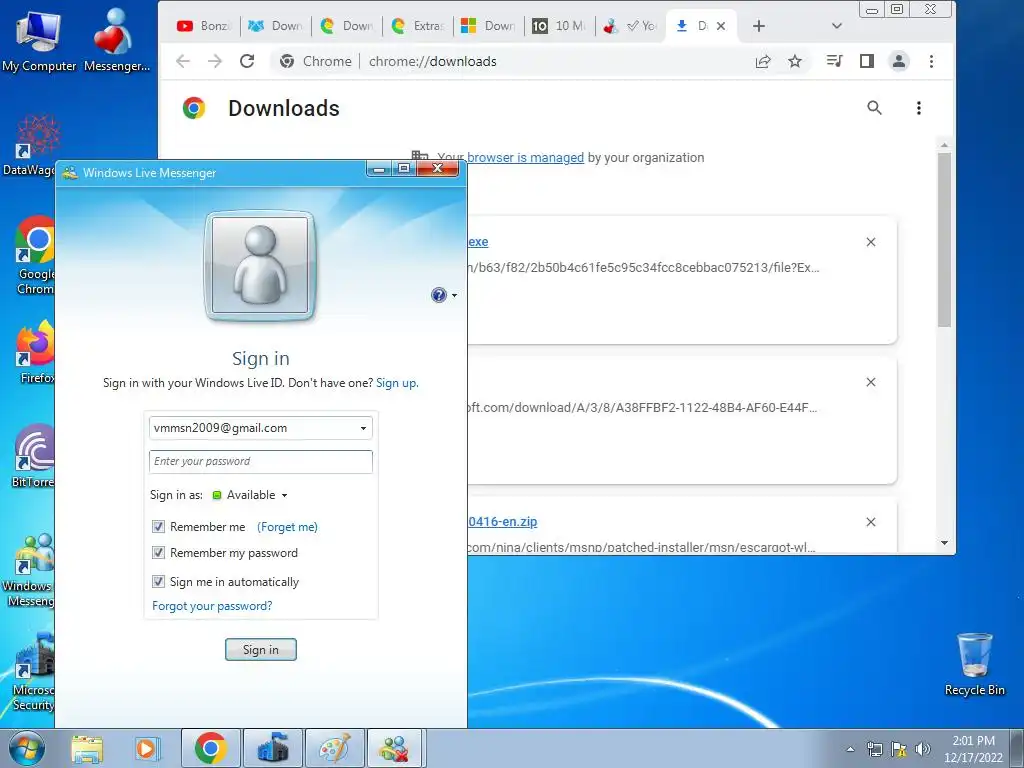Open a new Chrome tab
The height and width of the screenshot is (768, 1024).
tap(758, 26)
